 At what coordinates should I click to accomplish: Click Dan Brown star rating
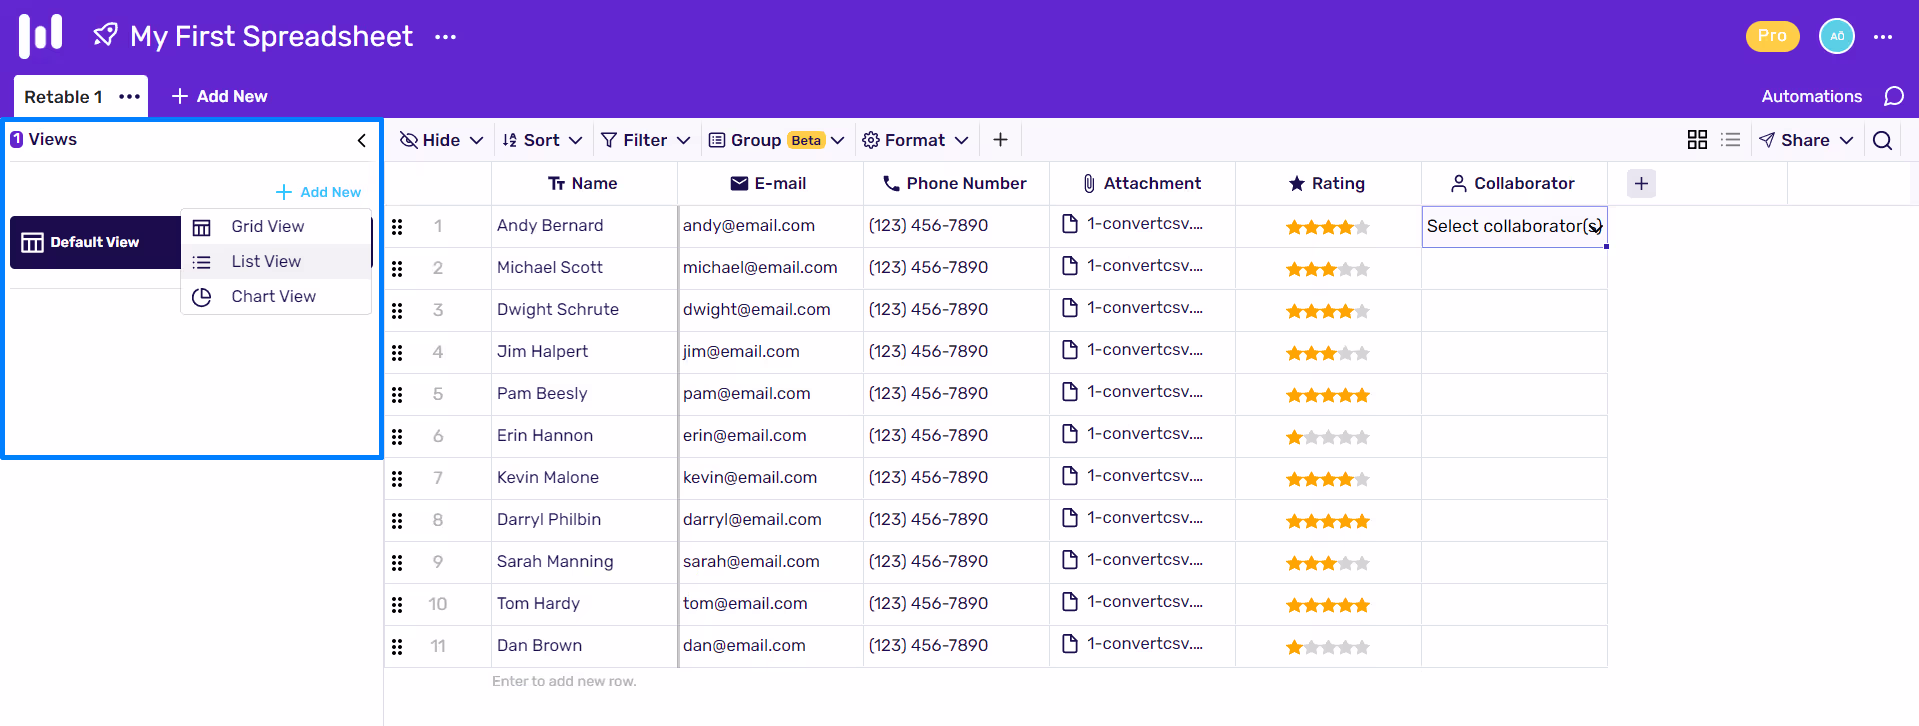tap(1327, 647)
